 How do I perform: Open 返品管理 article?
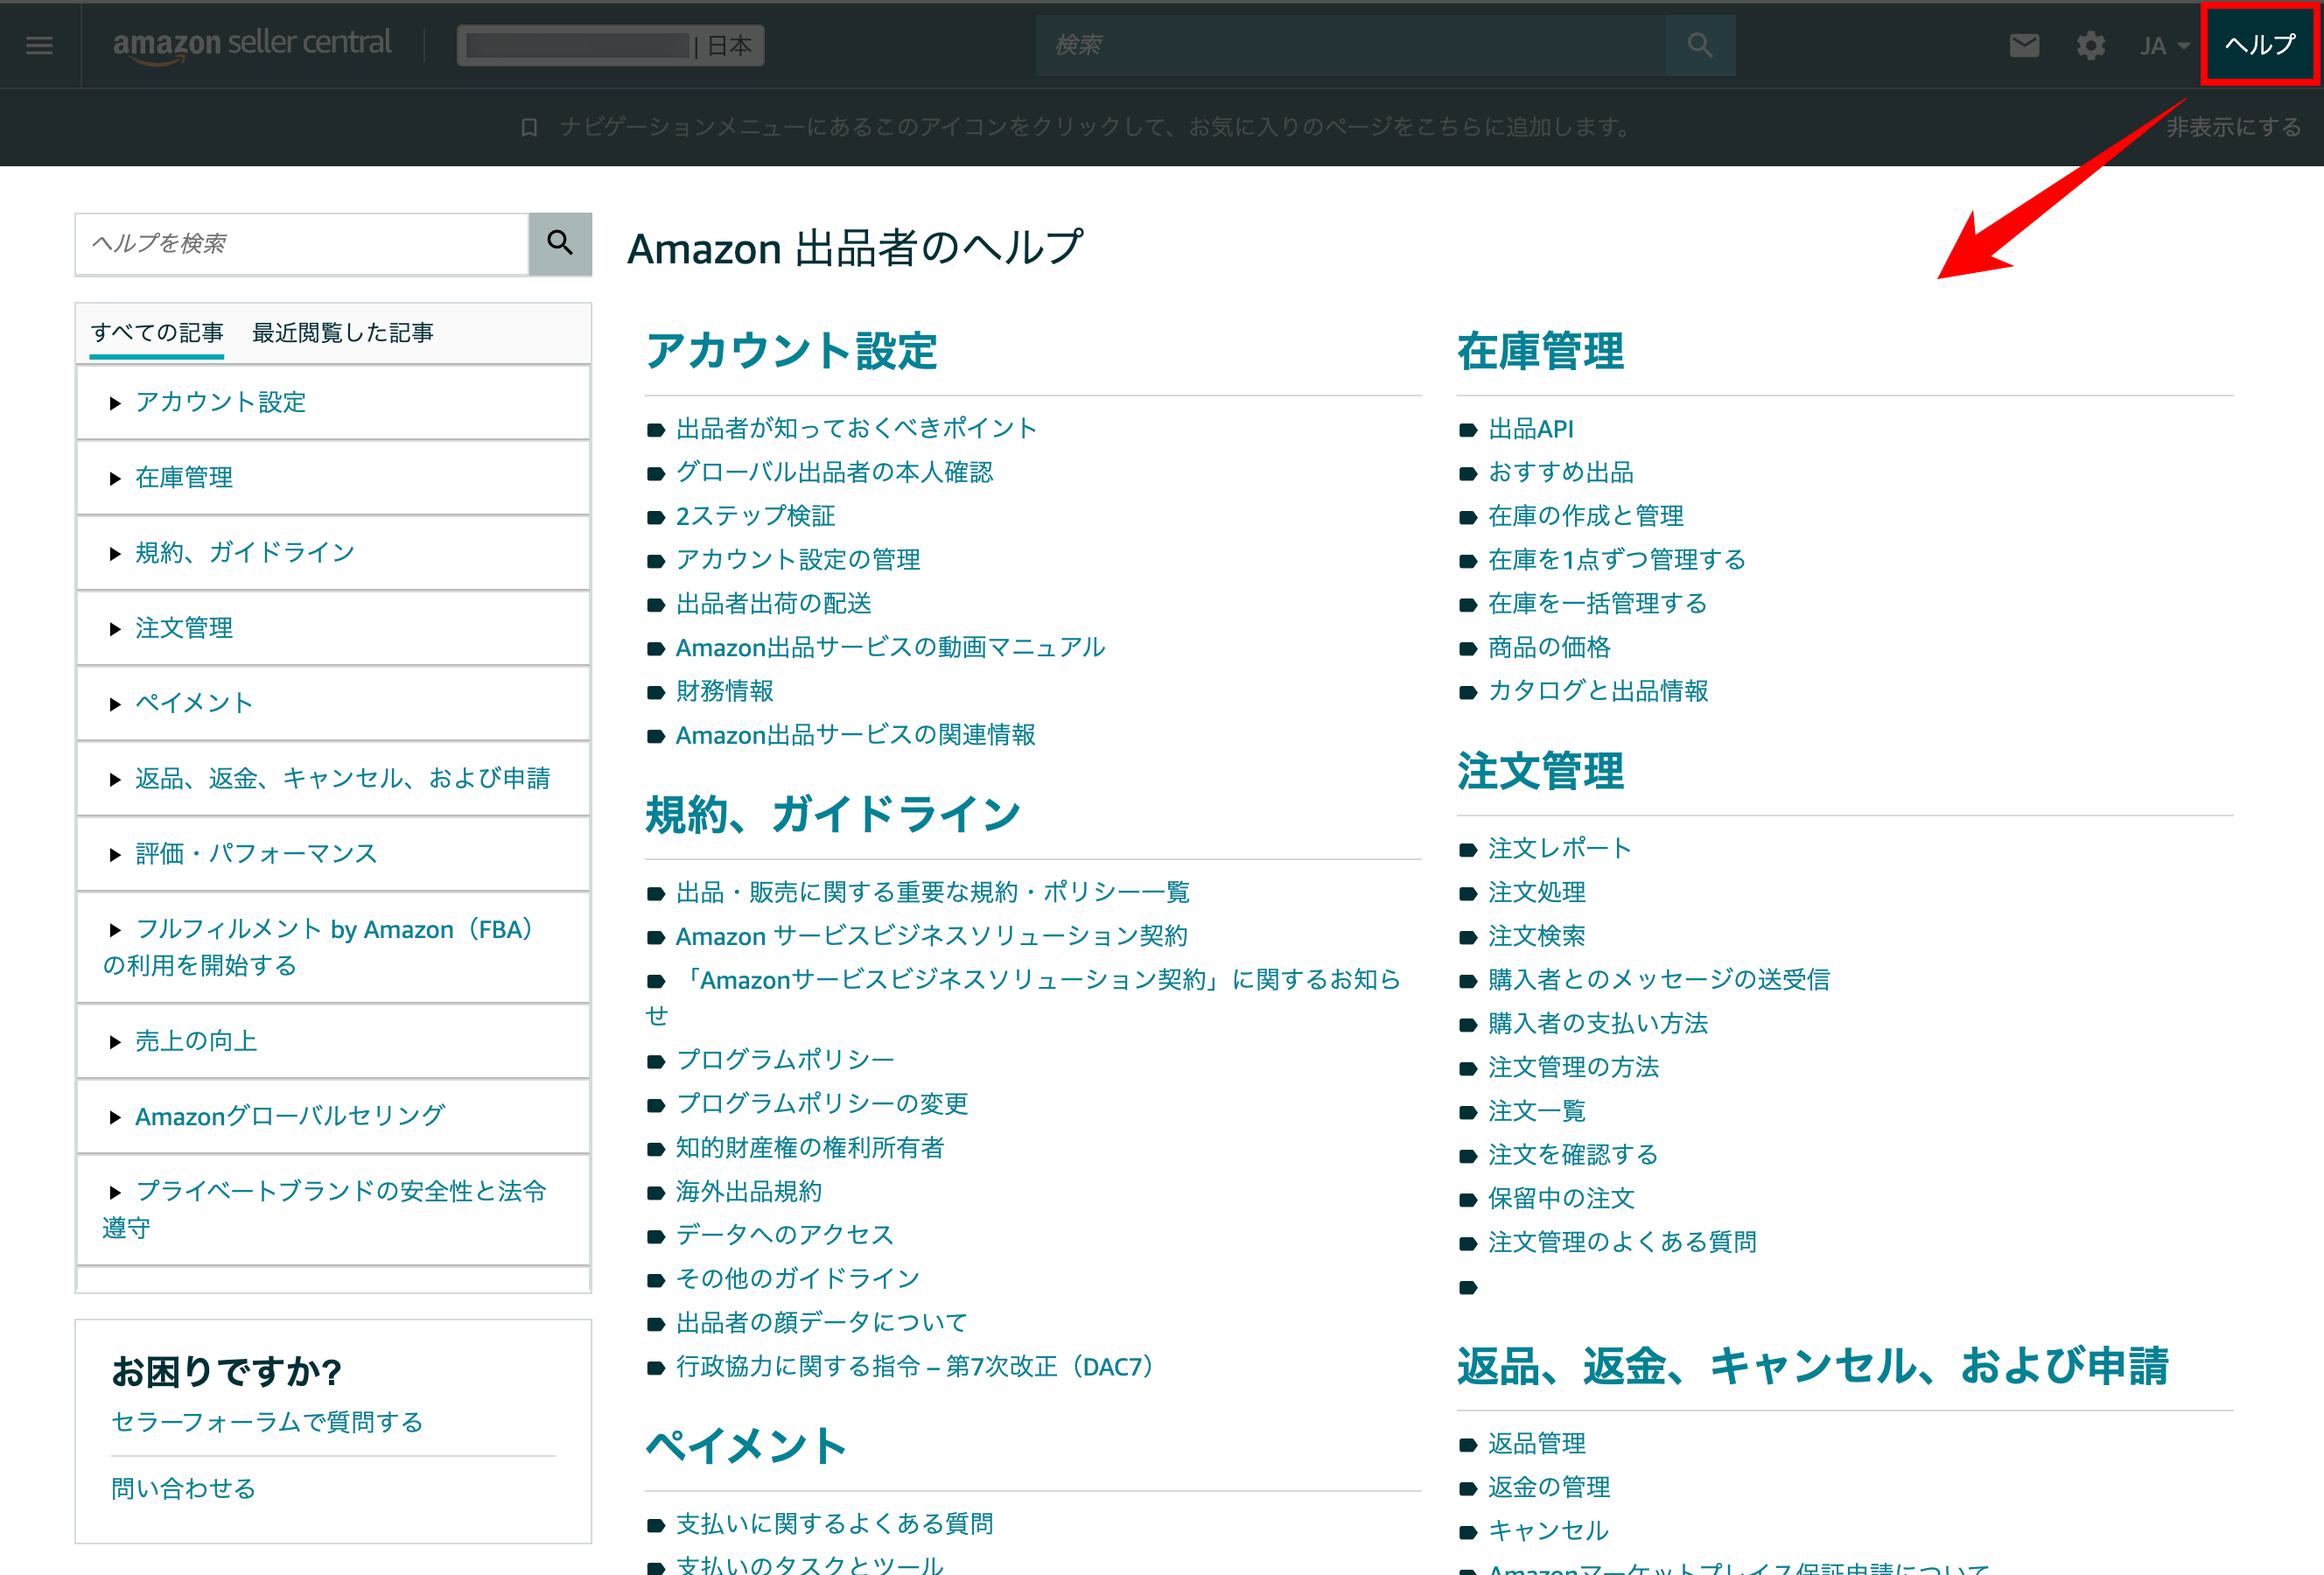tap(1537, 1443)
